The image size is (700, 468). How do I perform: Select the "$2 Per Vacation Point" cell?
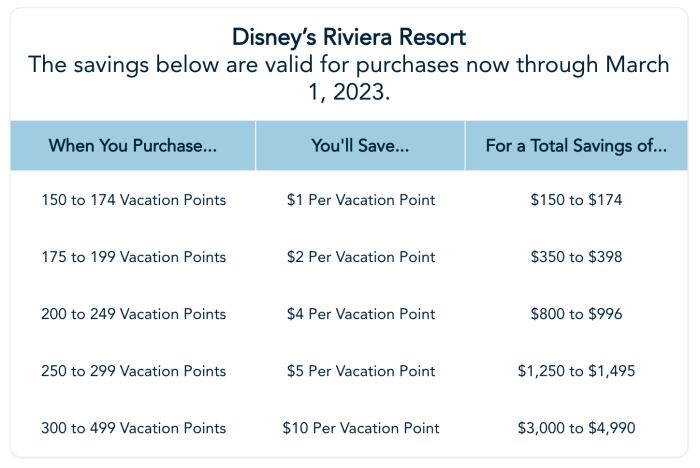pos(360,257)
